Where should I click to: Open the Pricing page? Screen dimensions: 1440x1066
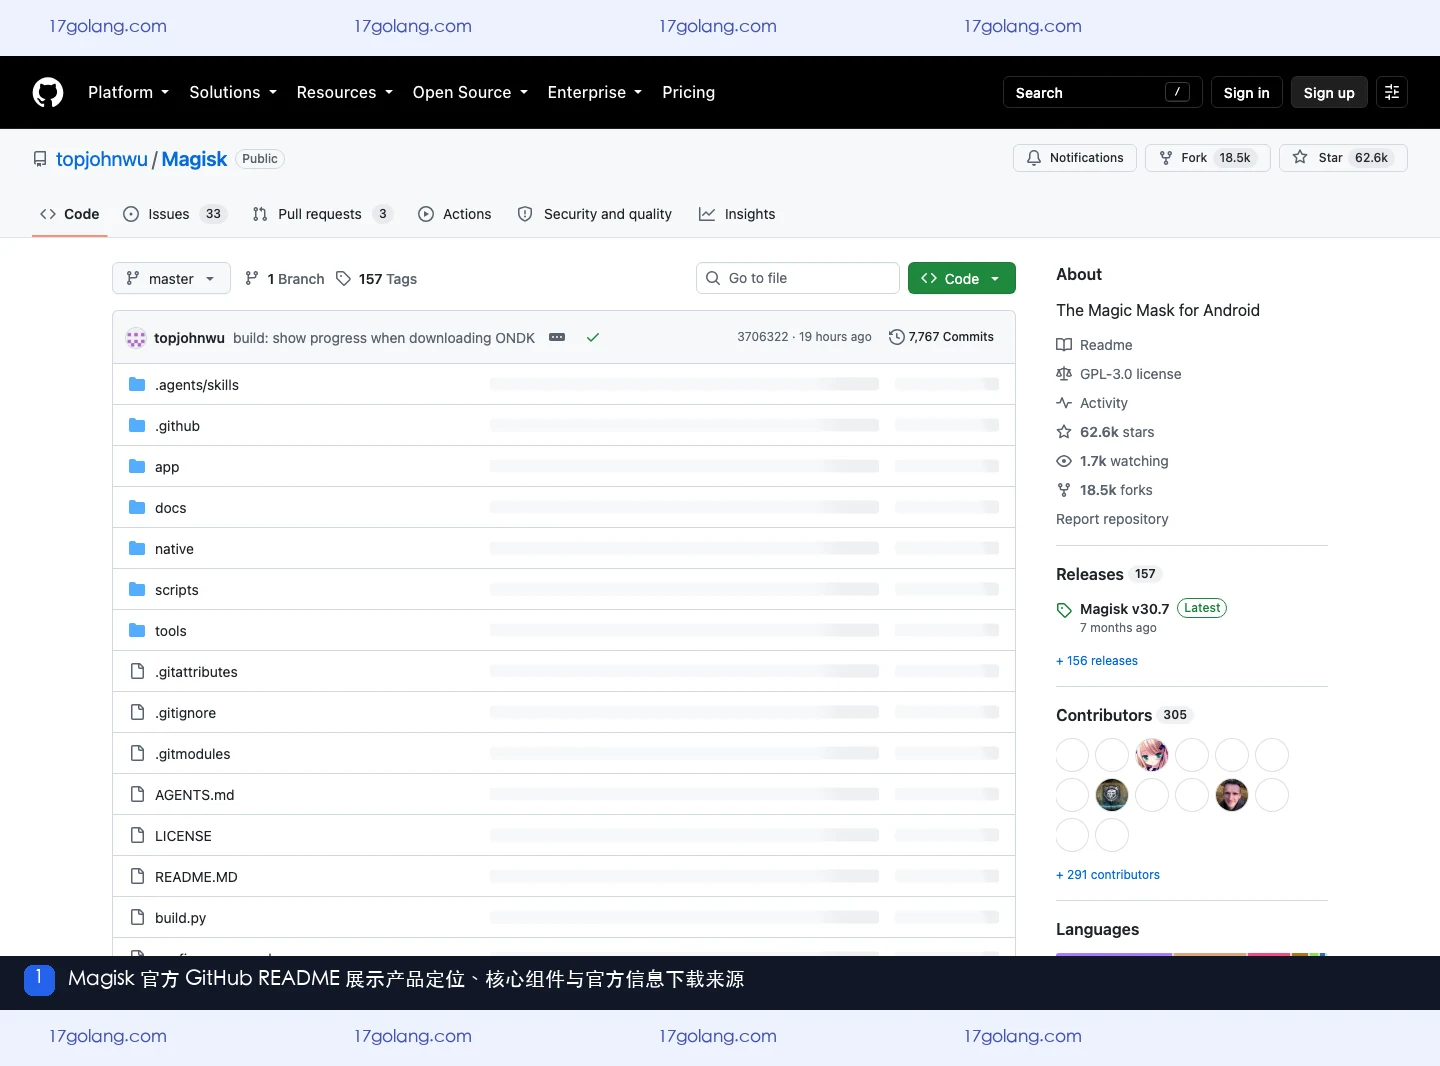click(688, 92)
